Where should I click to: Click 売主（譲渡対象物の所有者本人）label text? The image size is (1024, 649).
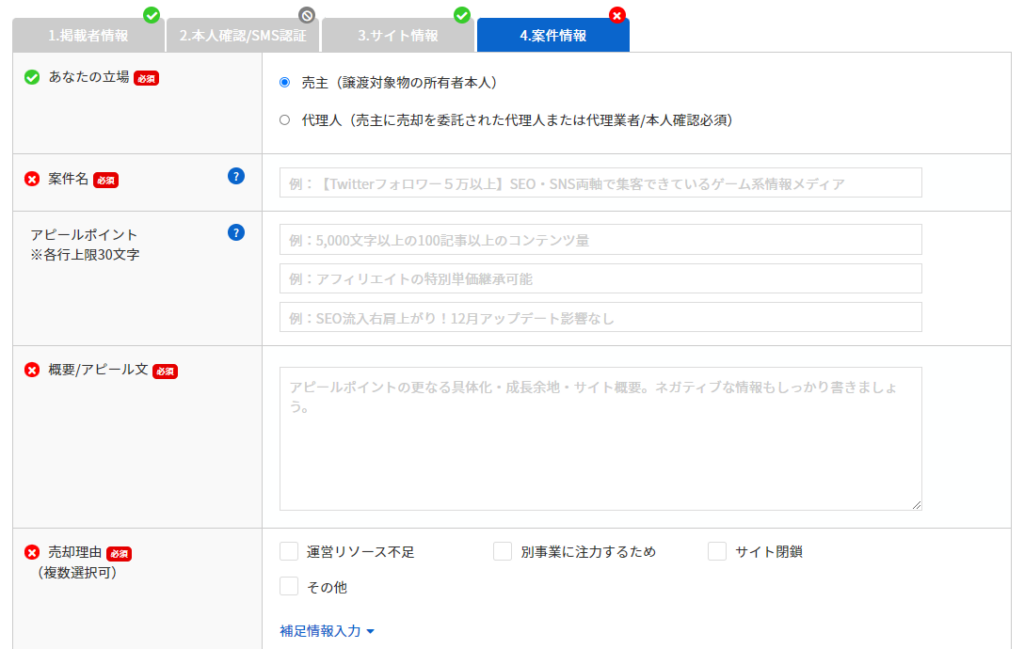[399, 83]
